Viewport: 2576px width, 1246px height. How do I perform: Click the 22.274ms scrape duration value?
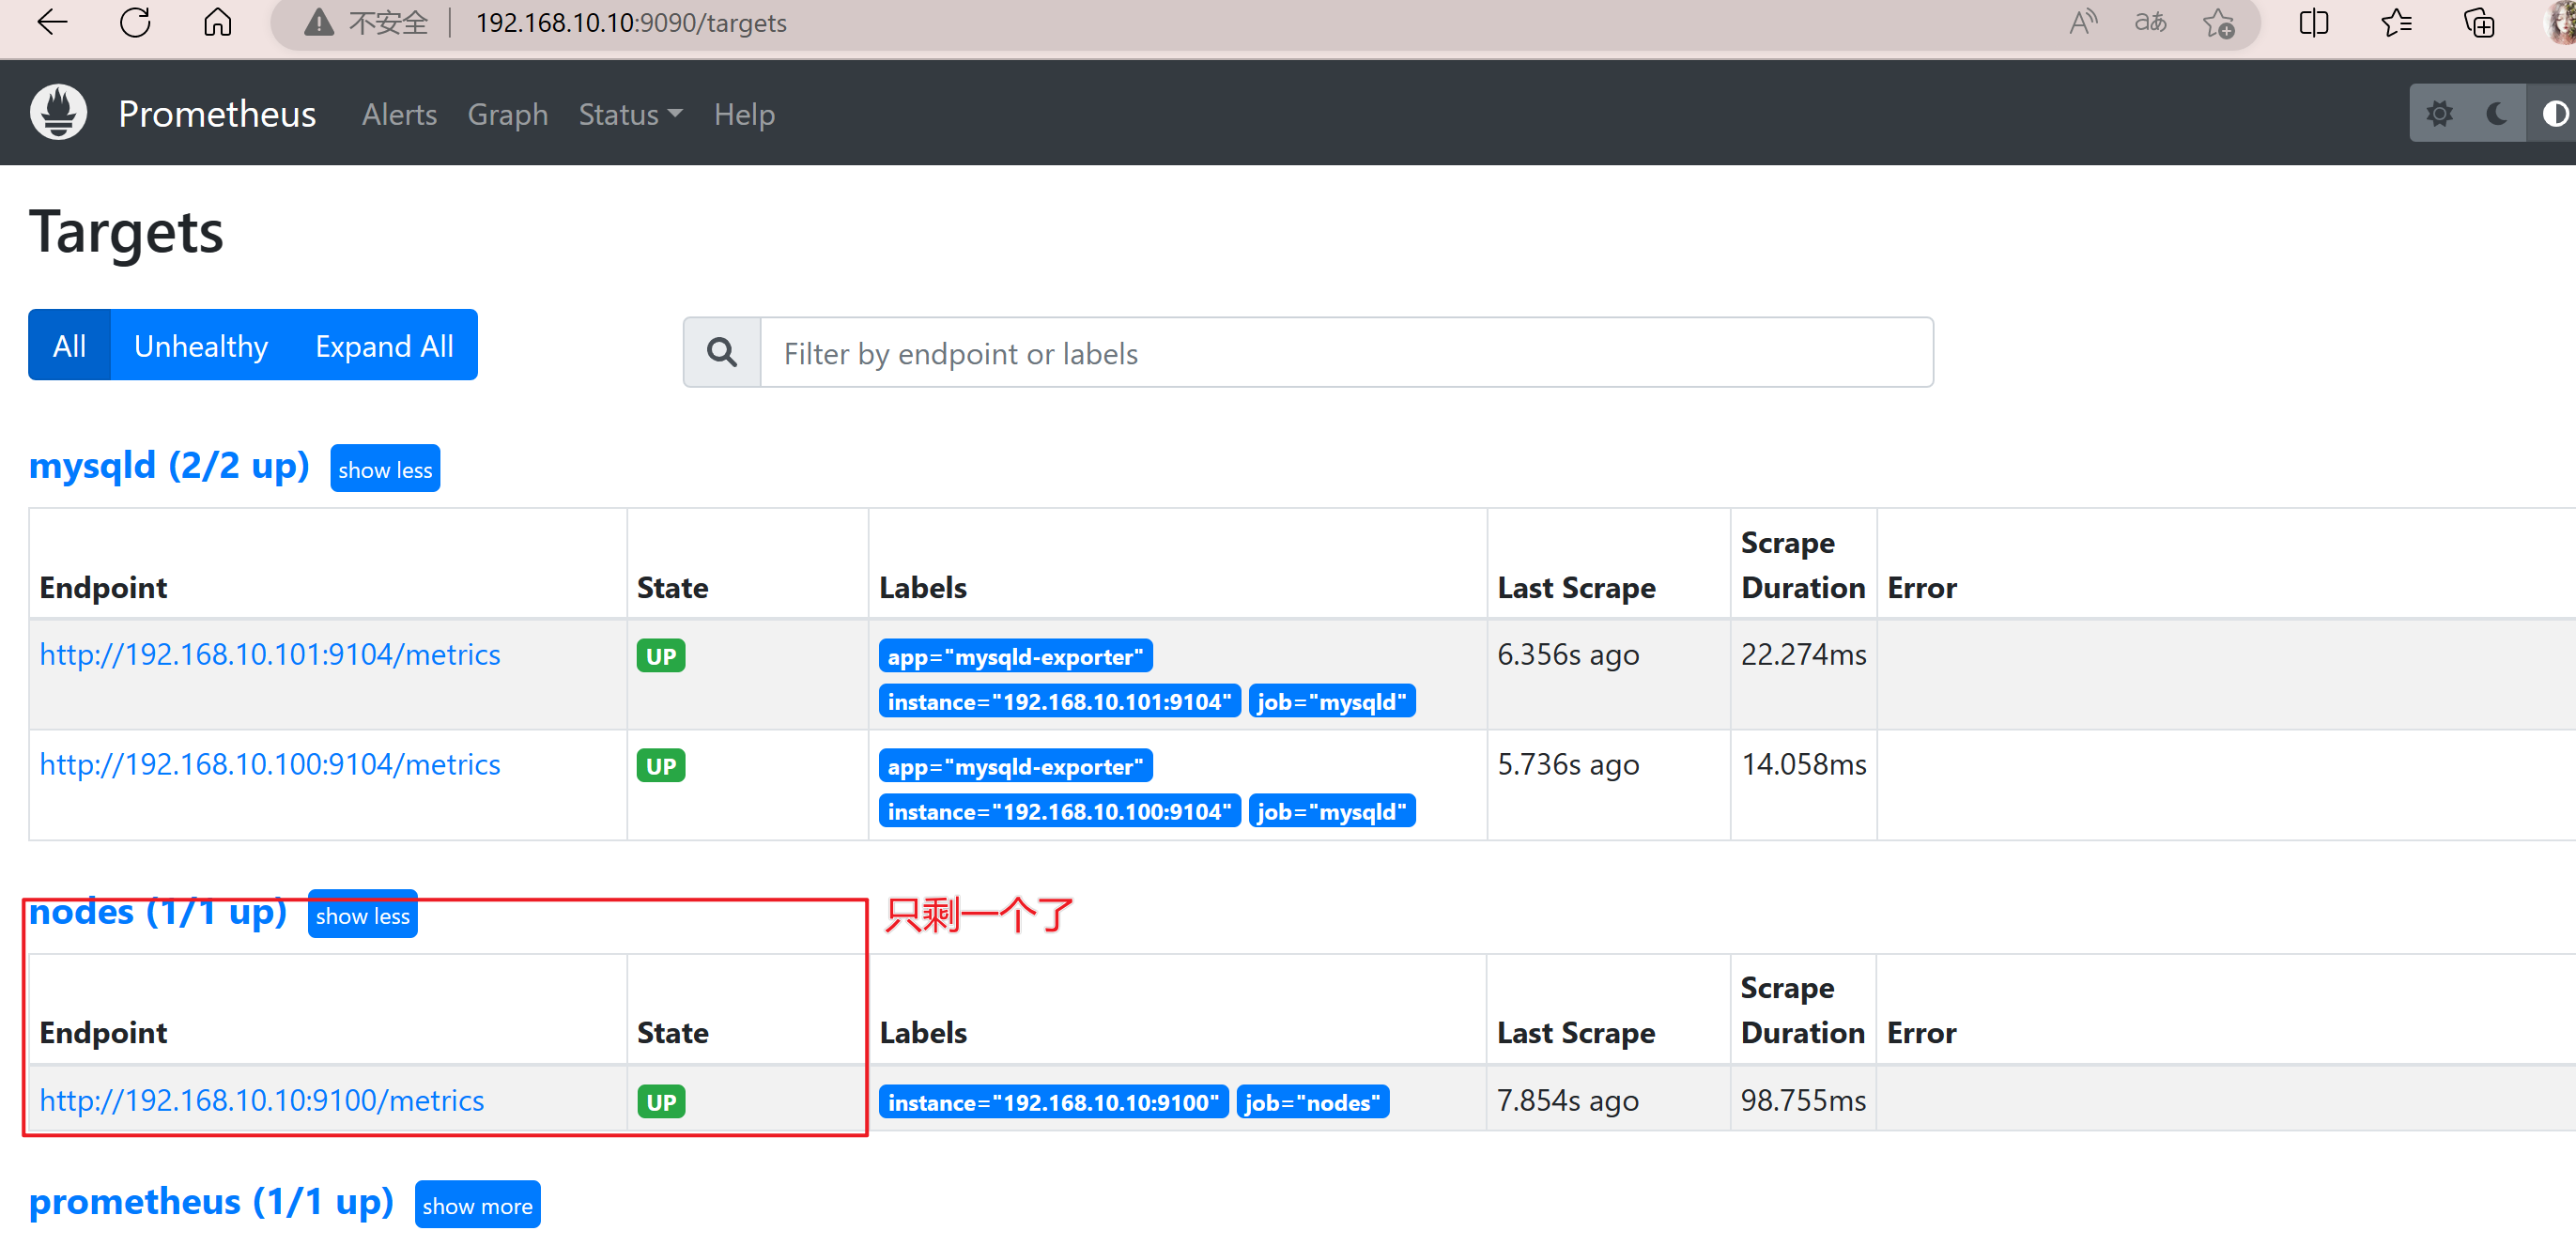[x=1803, y=654]
